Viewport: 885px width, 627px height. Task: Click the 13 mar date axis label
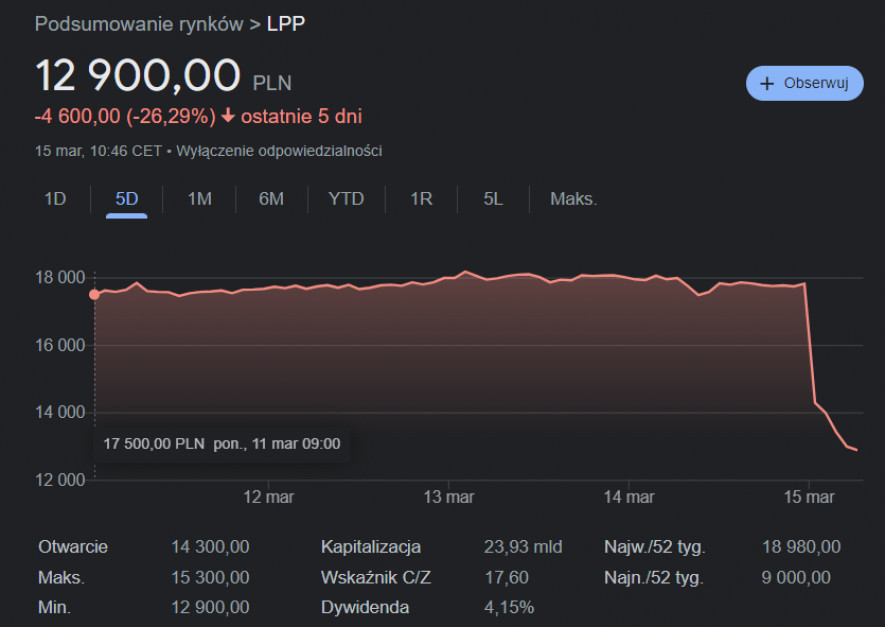pyautogui.click(x=449, y=497)
